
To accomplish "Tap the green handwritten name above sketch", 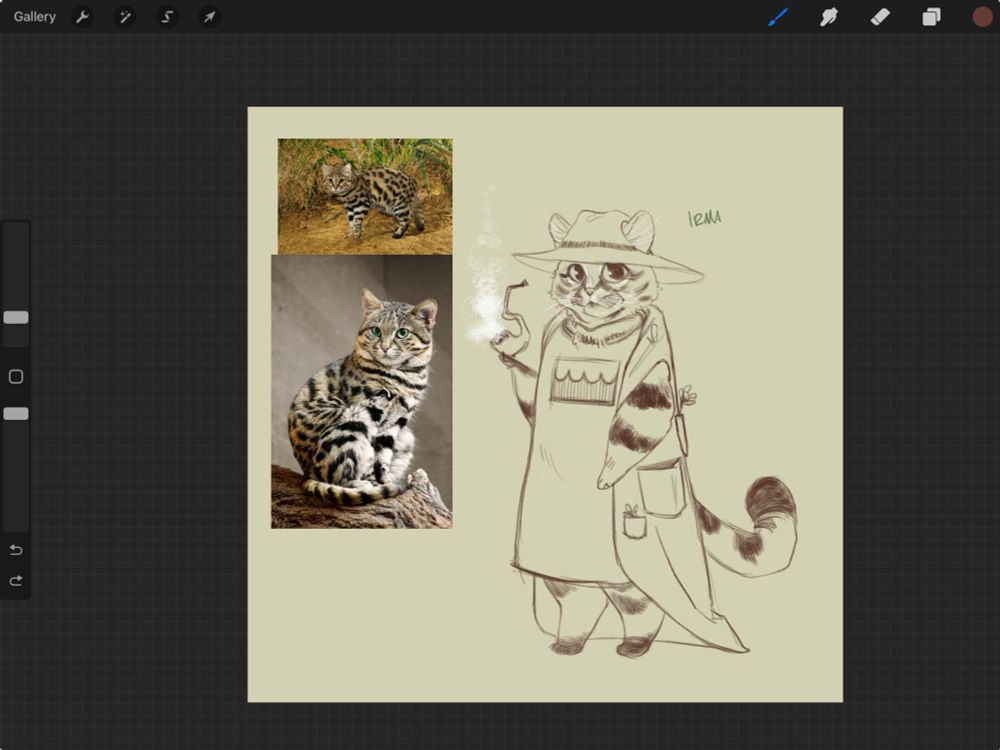I will tap(705, 218).
